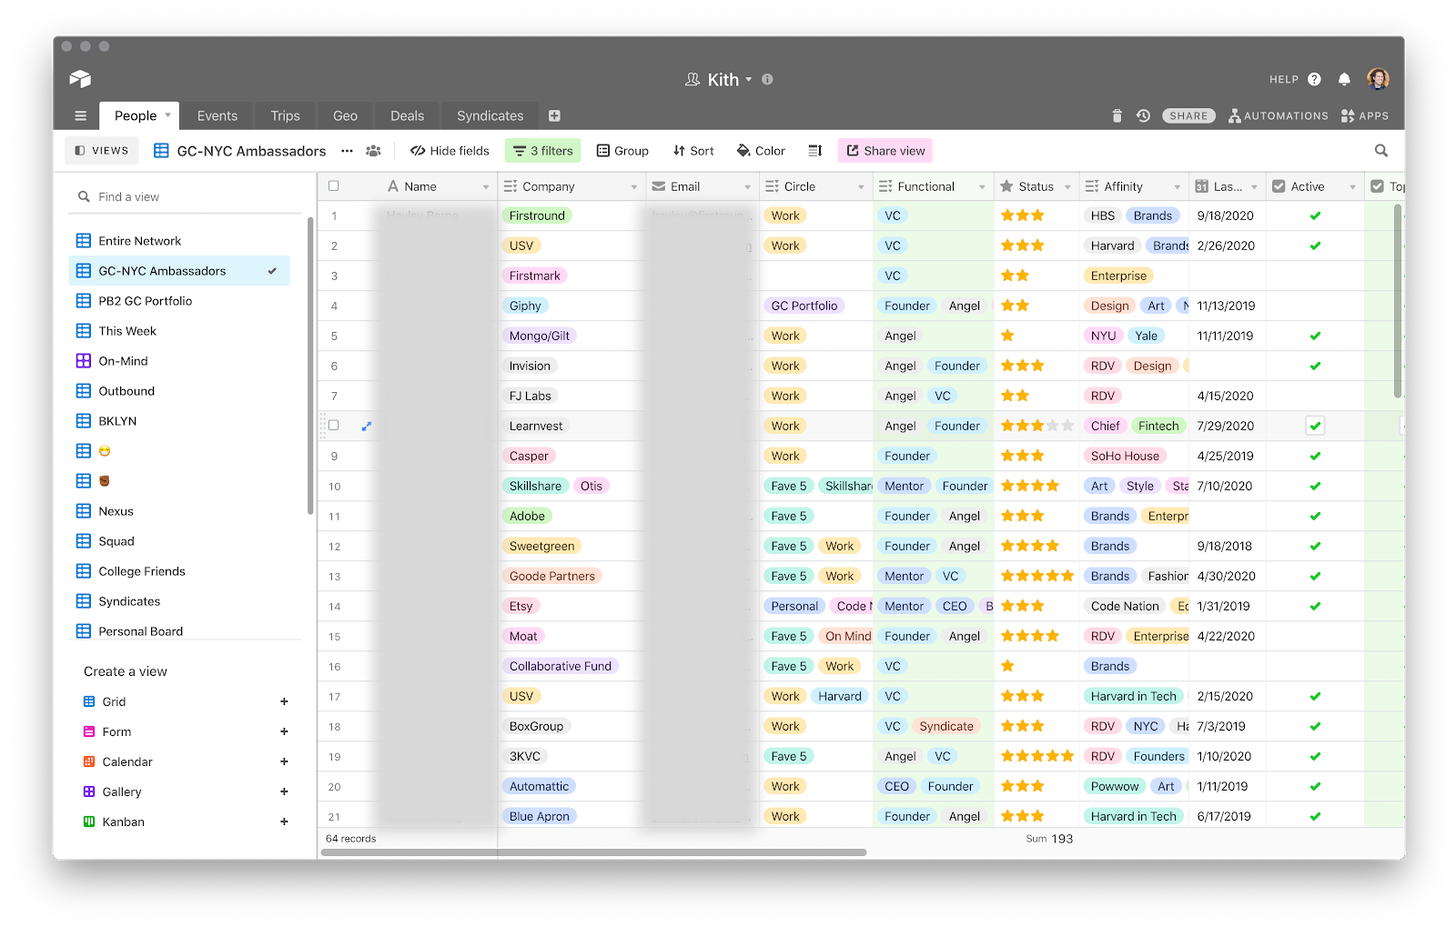
Task: Select the People tab
Action: click(138, 116)
